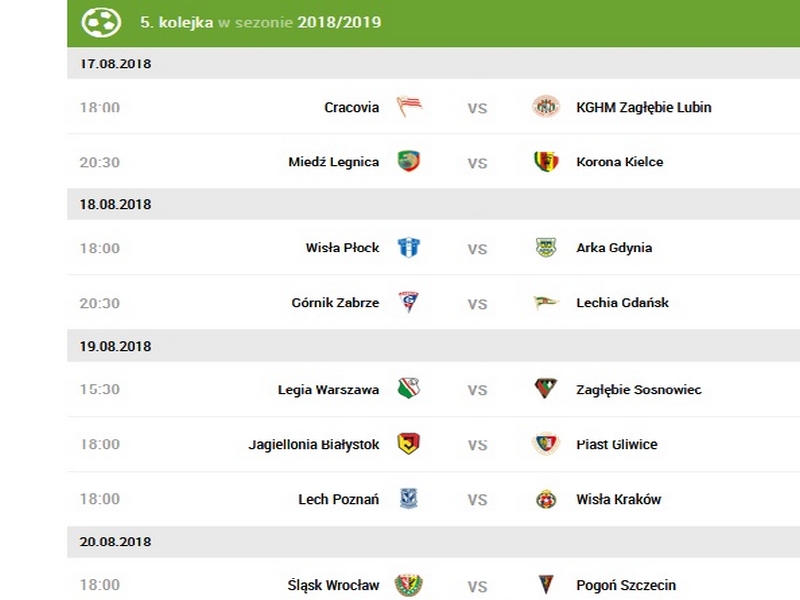The height and width of the screenshot is (600, 800).
Task: Click the Wisła Kraków crest
Action: 546,499
